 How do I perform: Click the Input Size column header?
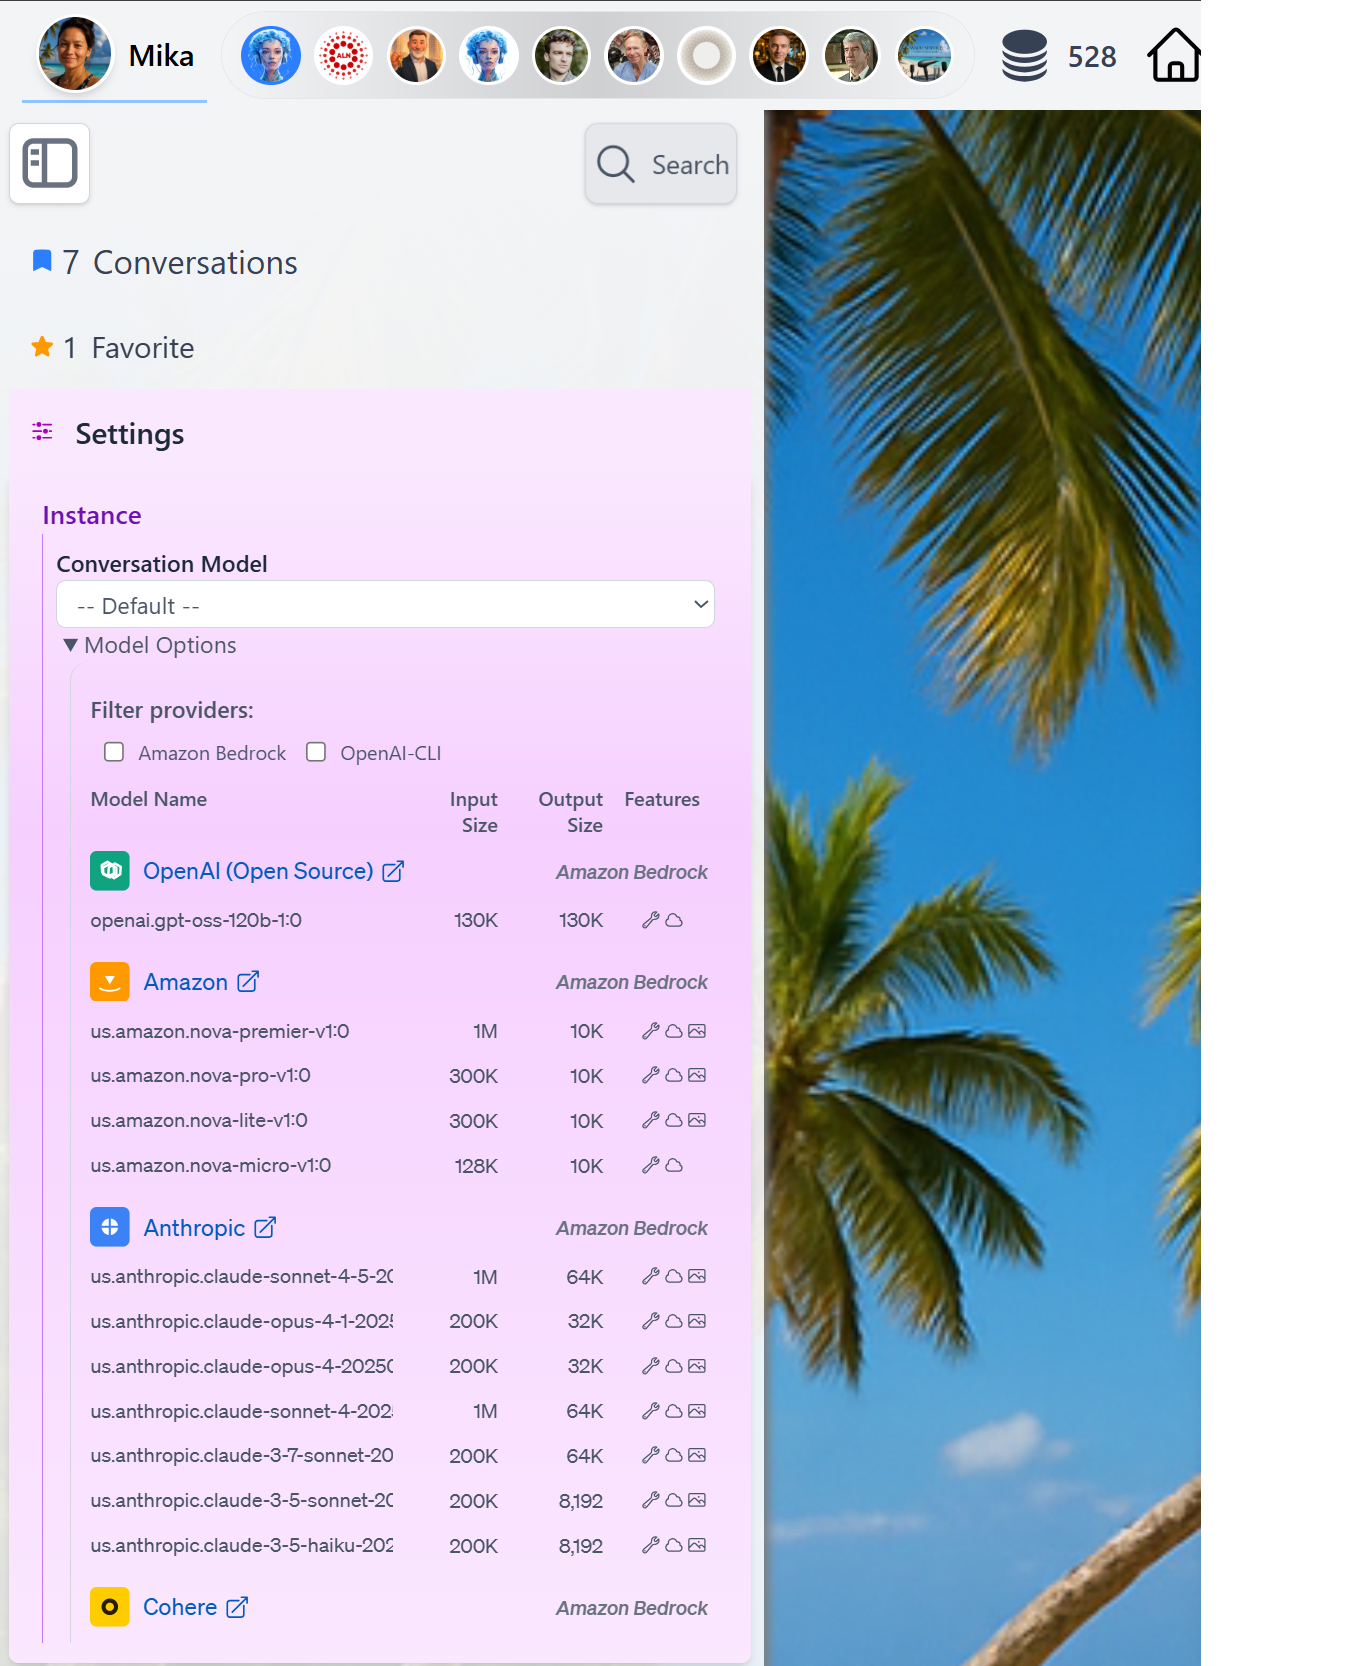474,812
